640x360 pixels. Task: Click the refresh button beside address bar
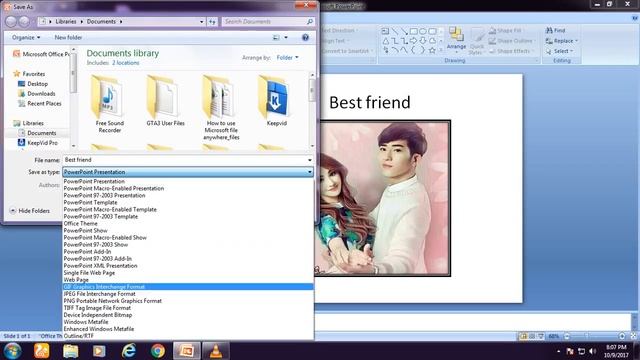(x=212, y=21)
